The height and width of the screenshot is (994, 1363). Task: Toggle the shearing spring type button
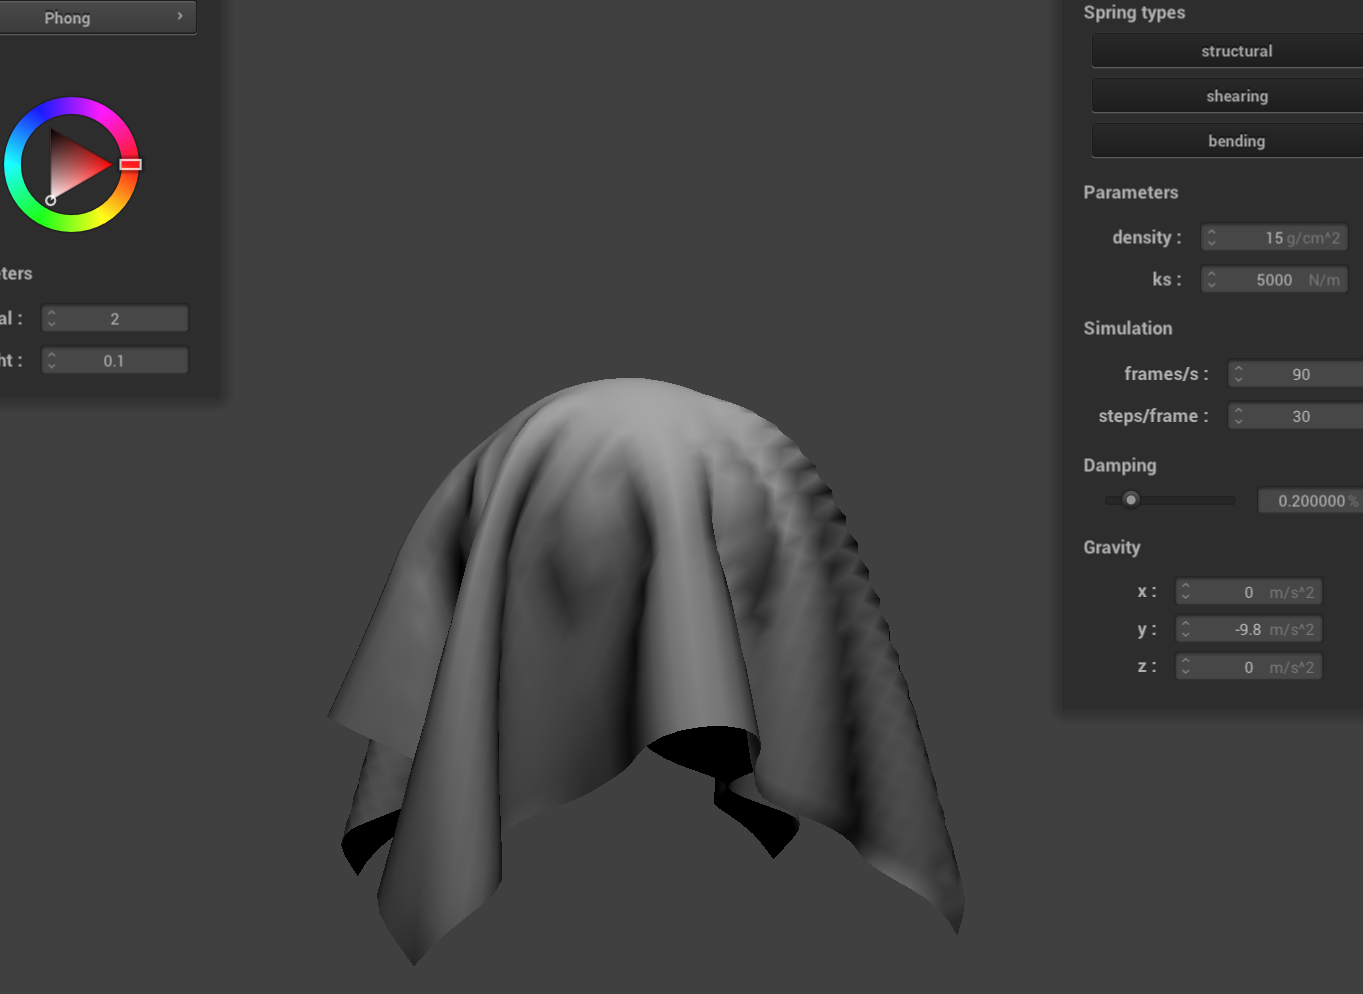(x=1228, y=96)
